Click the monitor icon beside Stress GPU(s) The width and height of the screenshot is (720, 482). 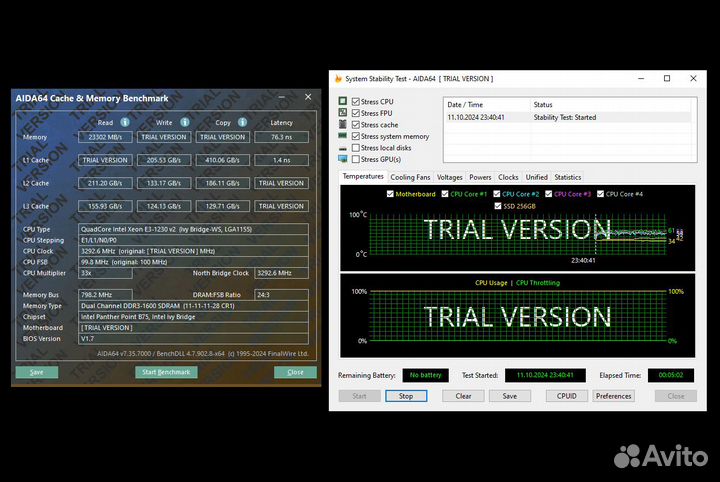(343, 159)
